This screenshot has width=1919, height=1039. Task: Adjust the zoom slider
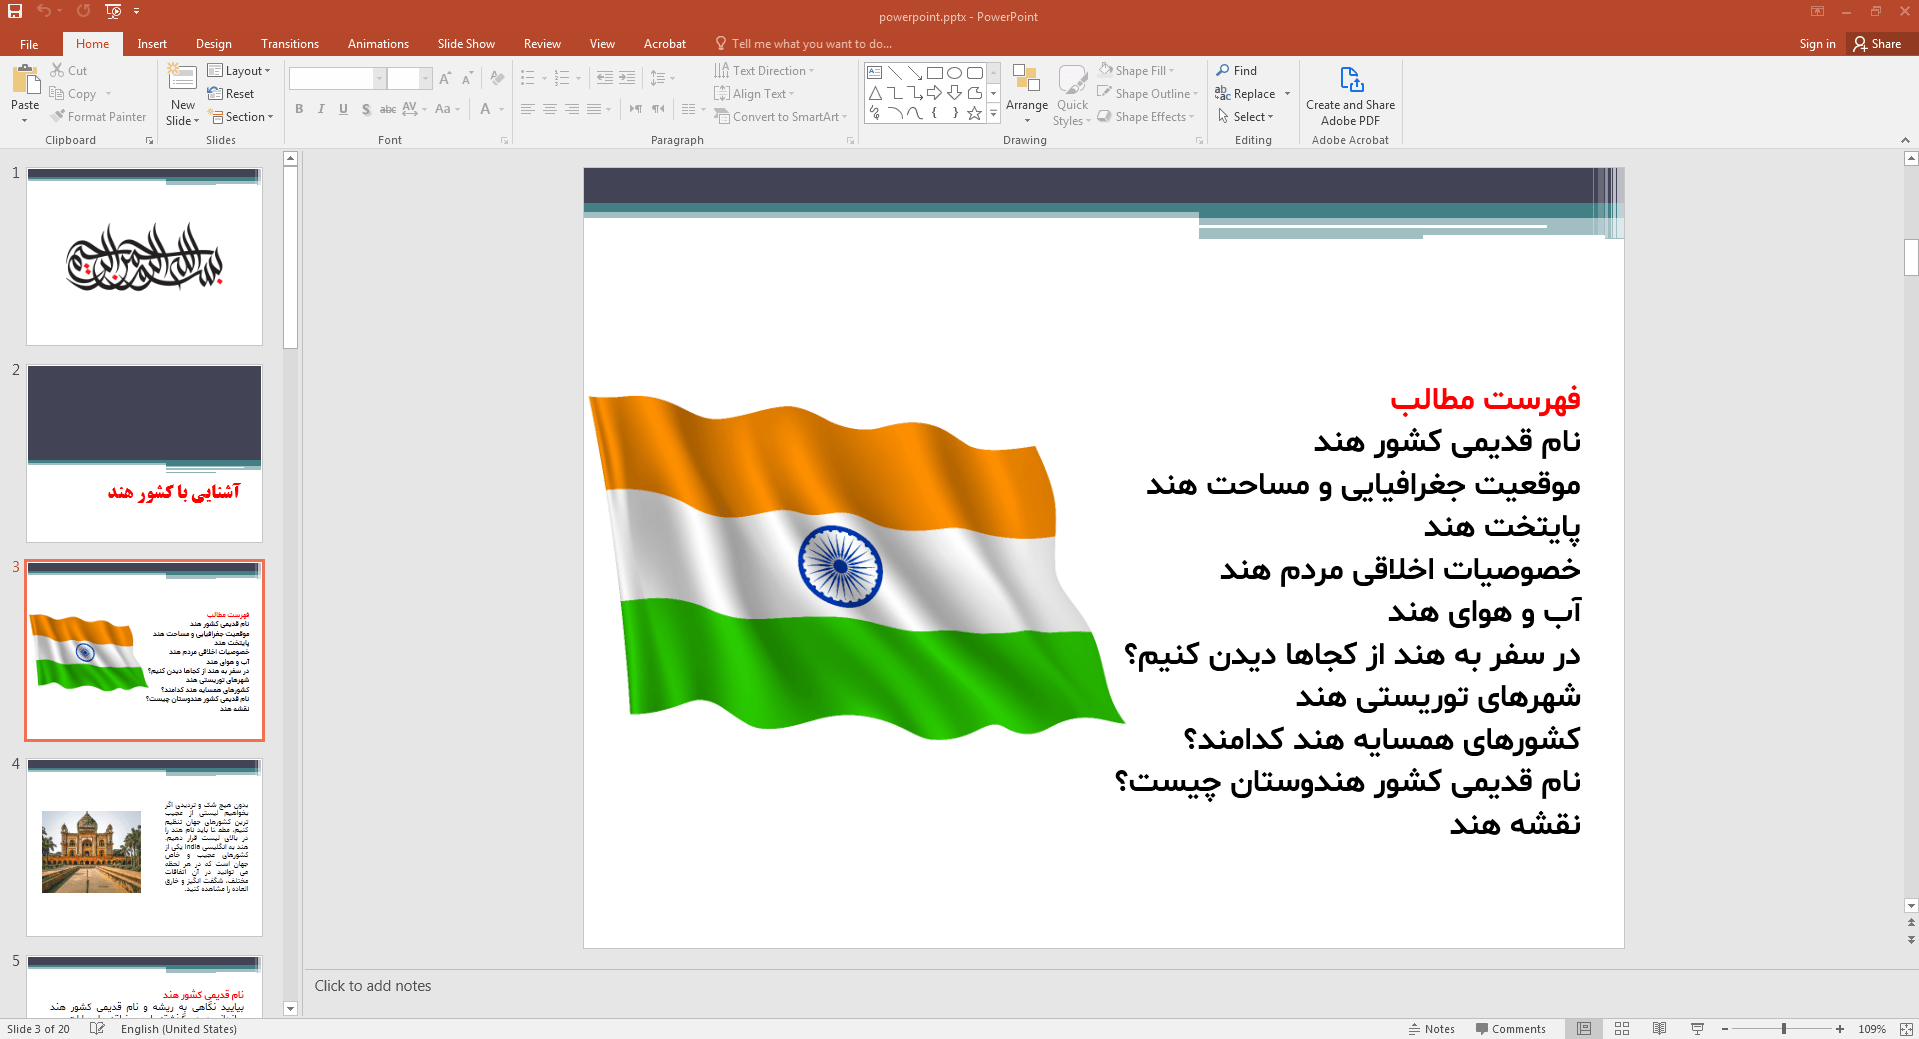point(1784,1028)
